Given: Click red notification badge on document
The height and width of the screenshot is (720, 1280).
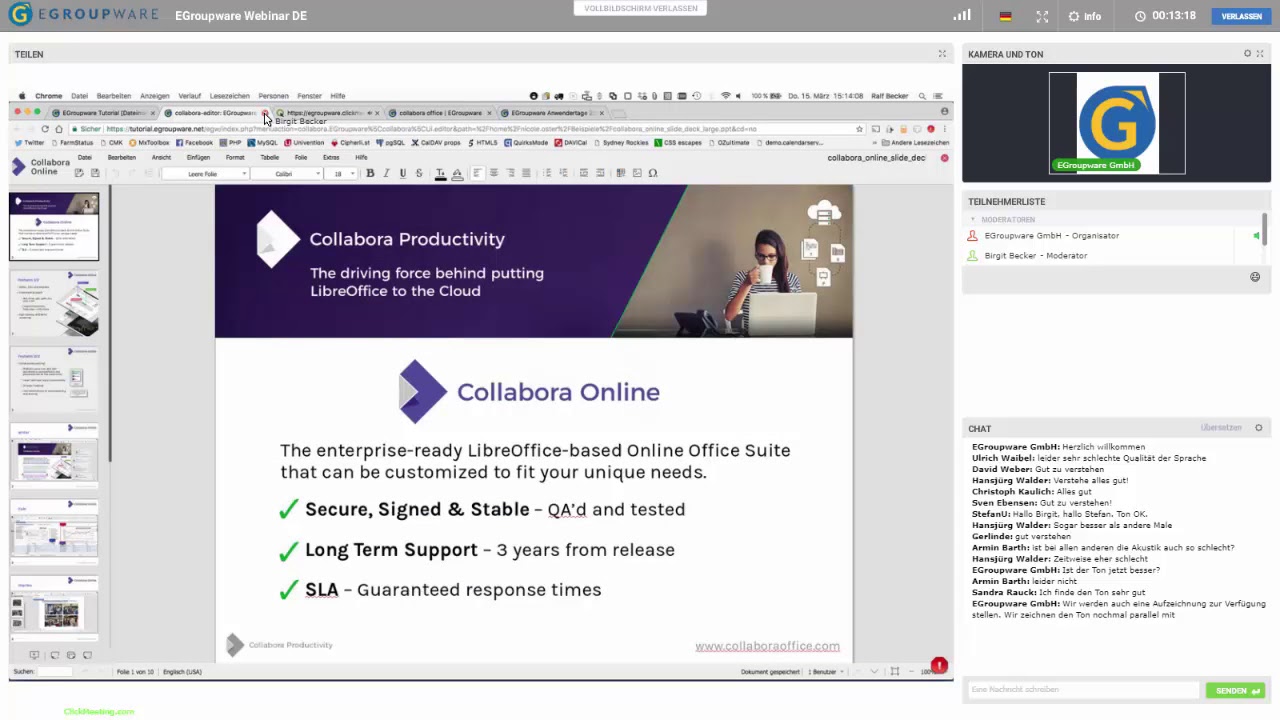Looking at the screenshot, I should coord(939,665).
